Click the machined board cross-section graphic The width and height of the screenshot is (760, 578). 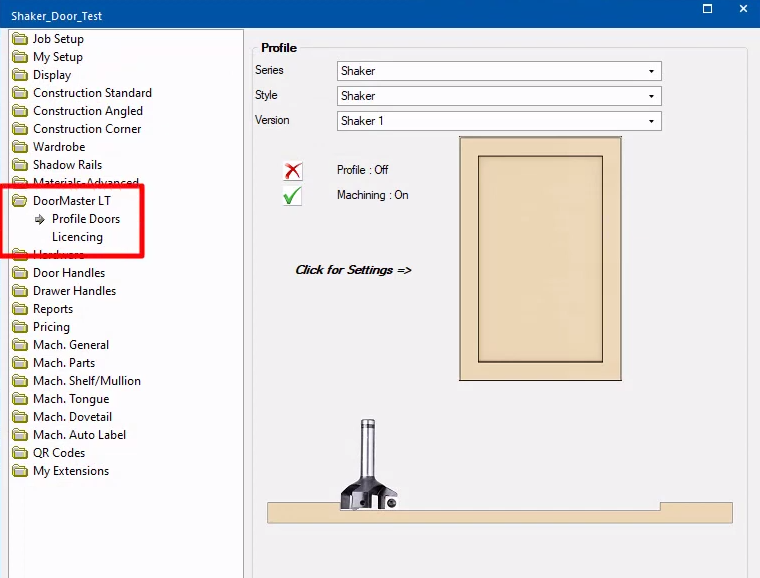tap(500, 513)
